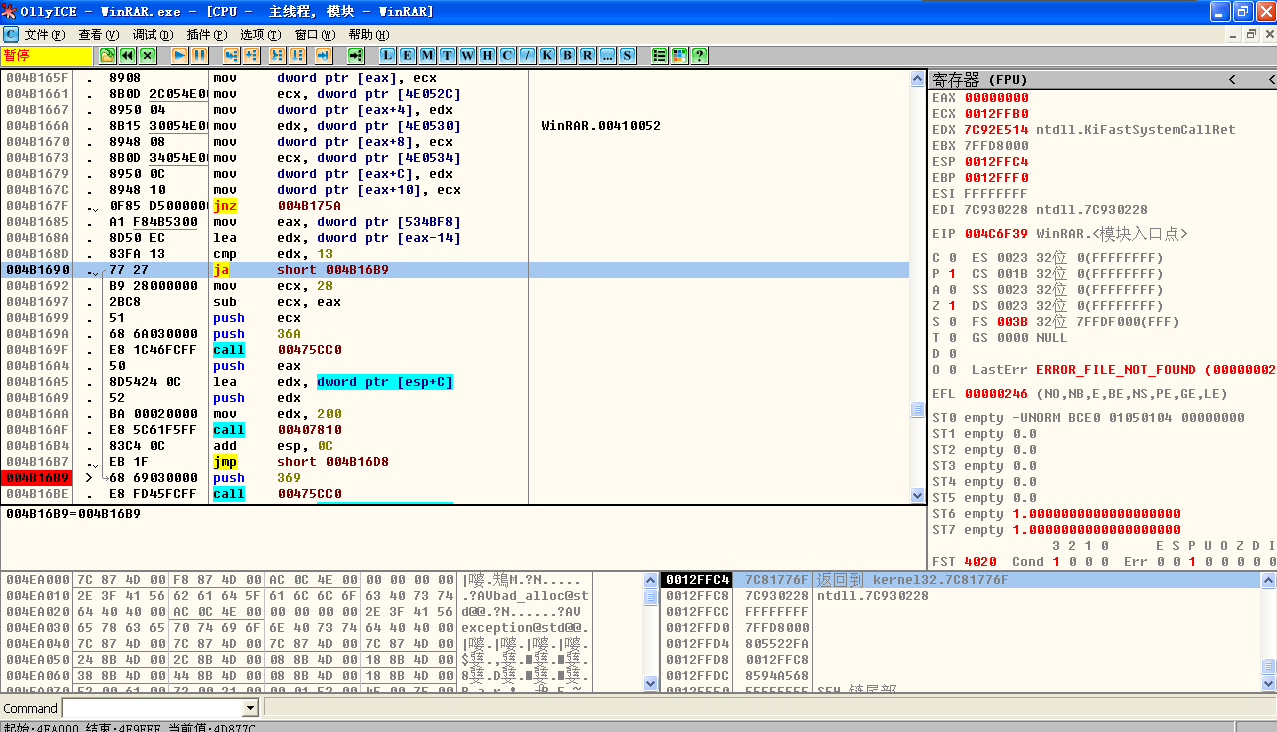
Task: Open the Memory map window (M icon)
Action: [x=427, y=56]
